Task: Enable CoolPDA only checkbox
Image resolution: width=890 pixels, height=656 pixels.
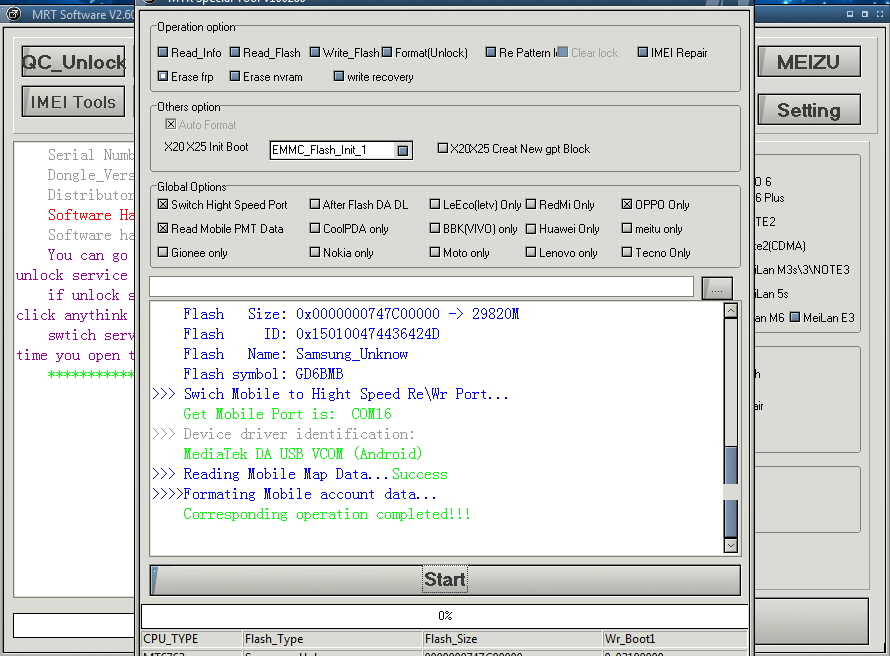Action: click(x=315, y=228)
